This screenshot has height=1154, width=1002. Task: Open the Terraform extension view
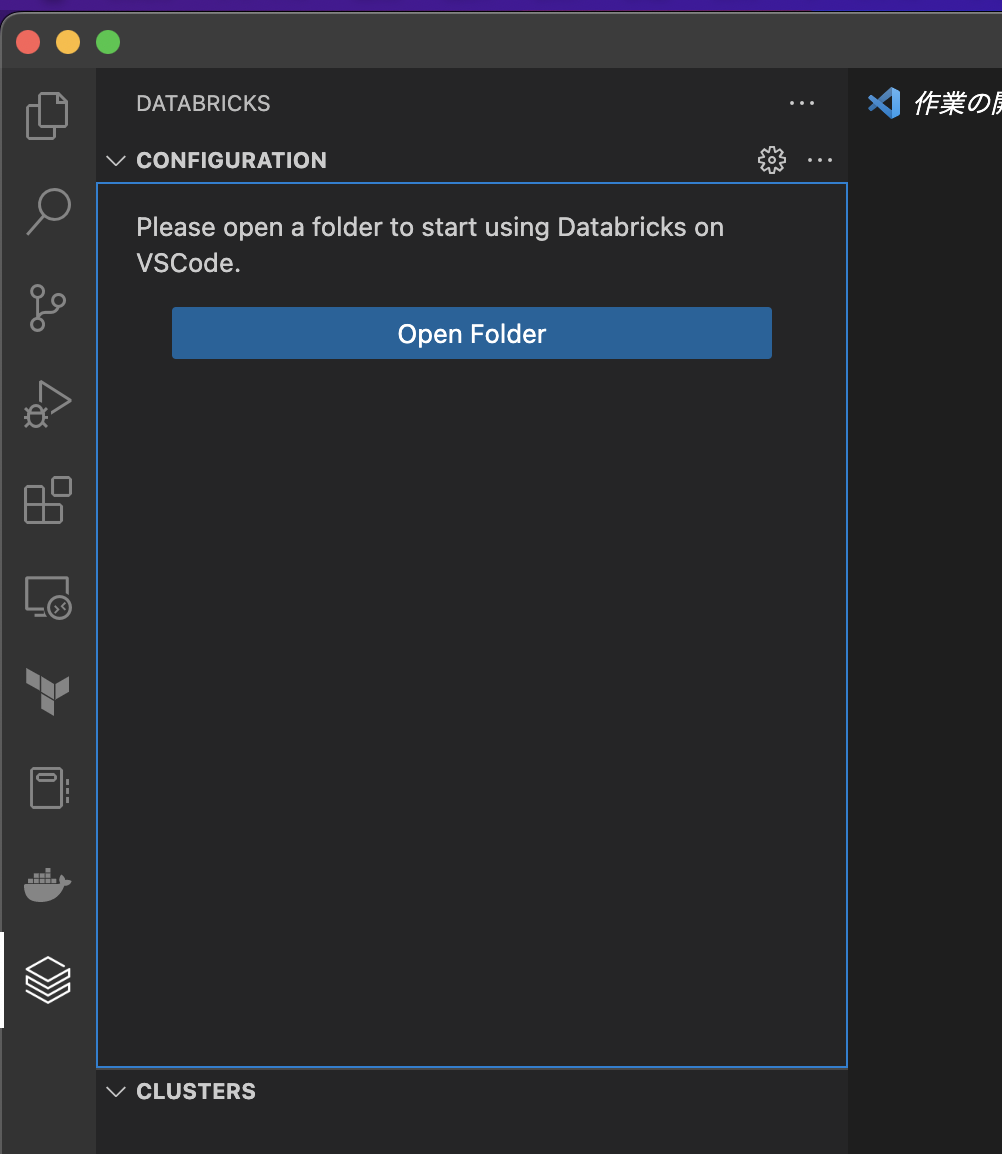[48, 692]
